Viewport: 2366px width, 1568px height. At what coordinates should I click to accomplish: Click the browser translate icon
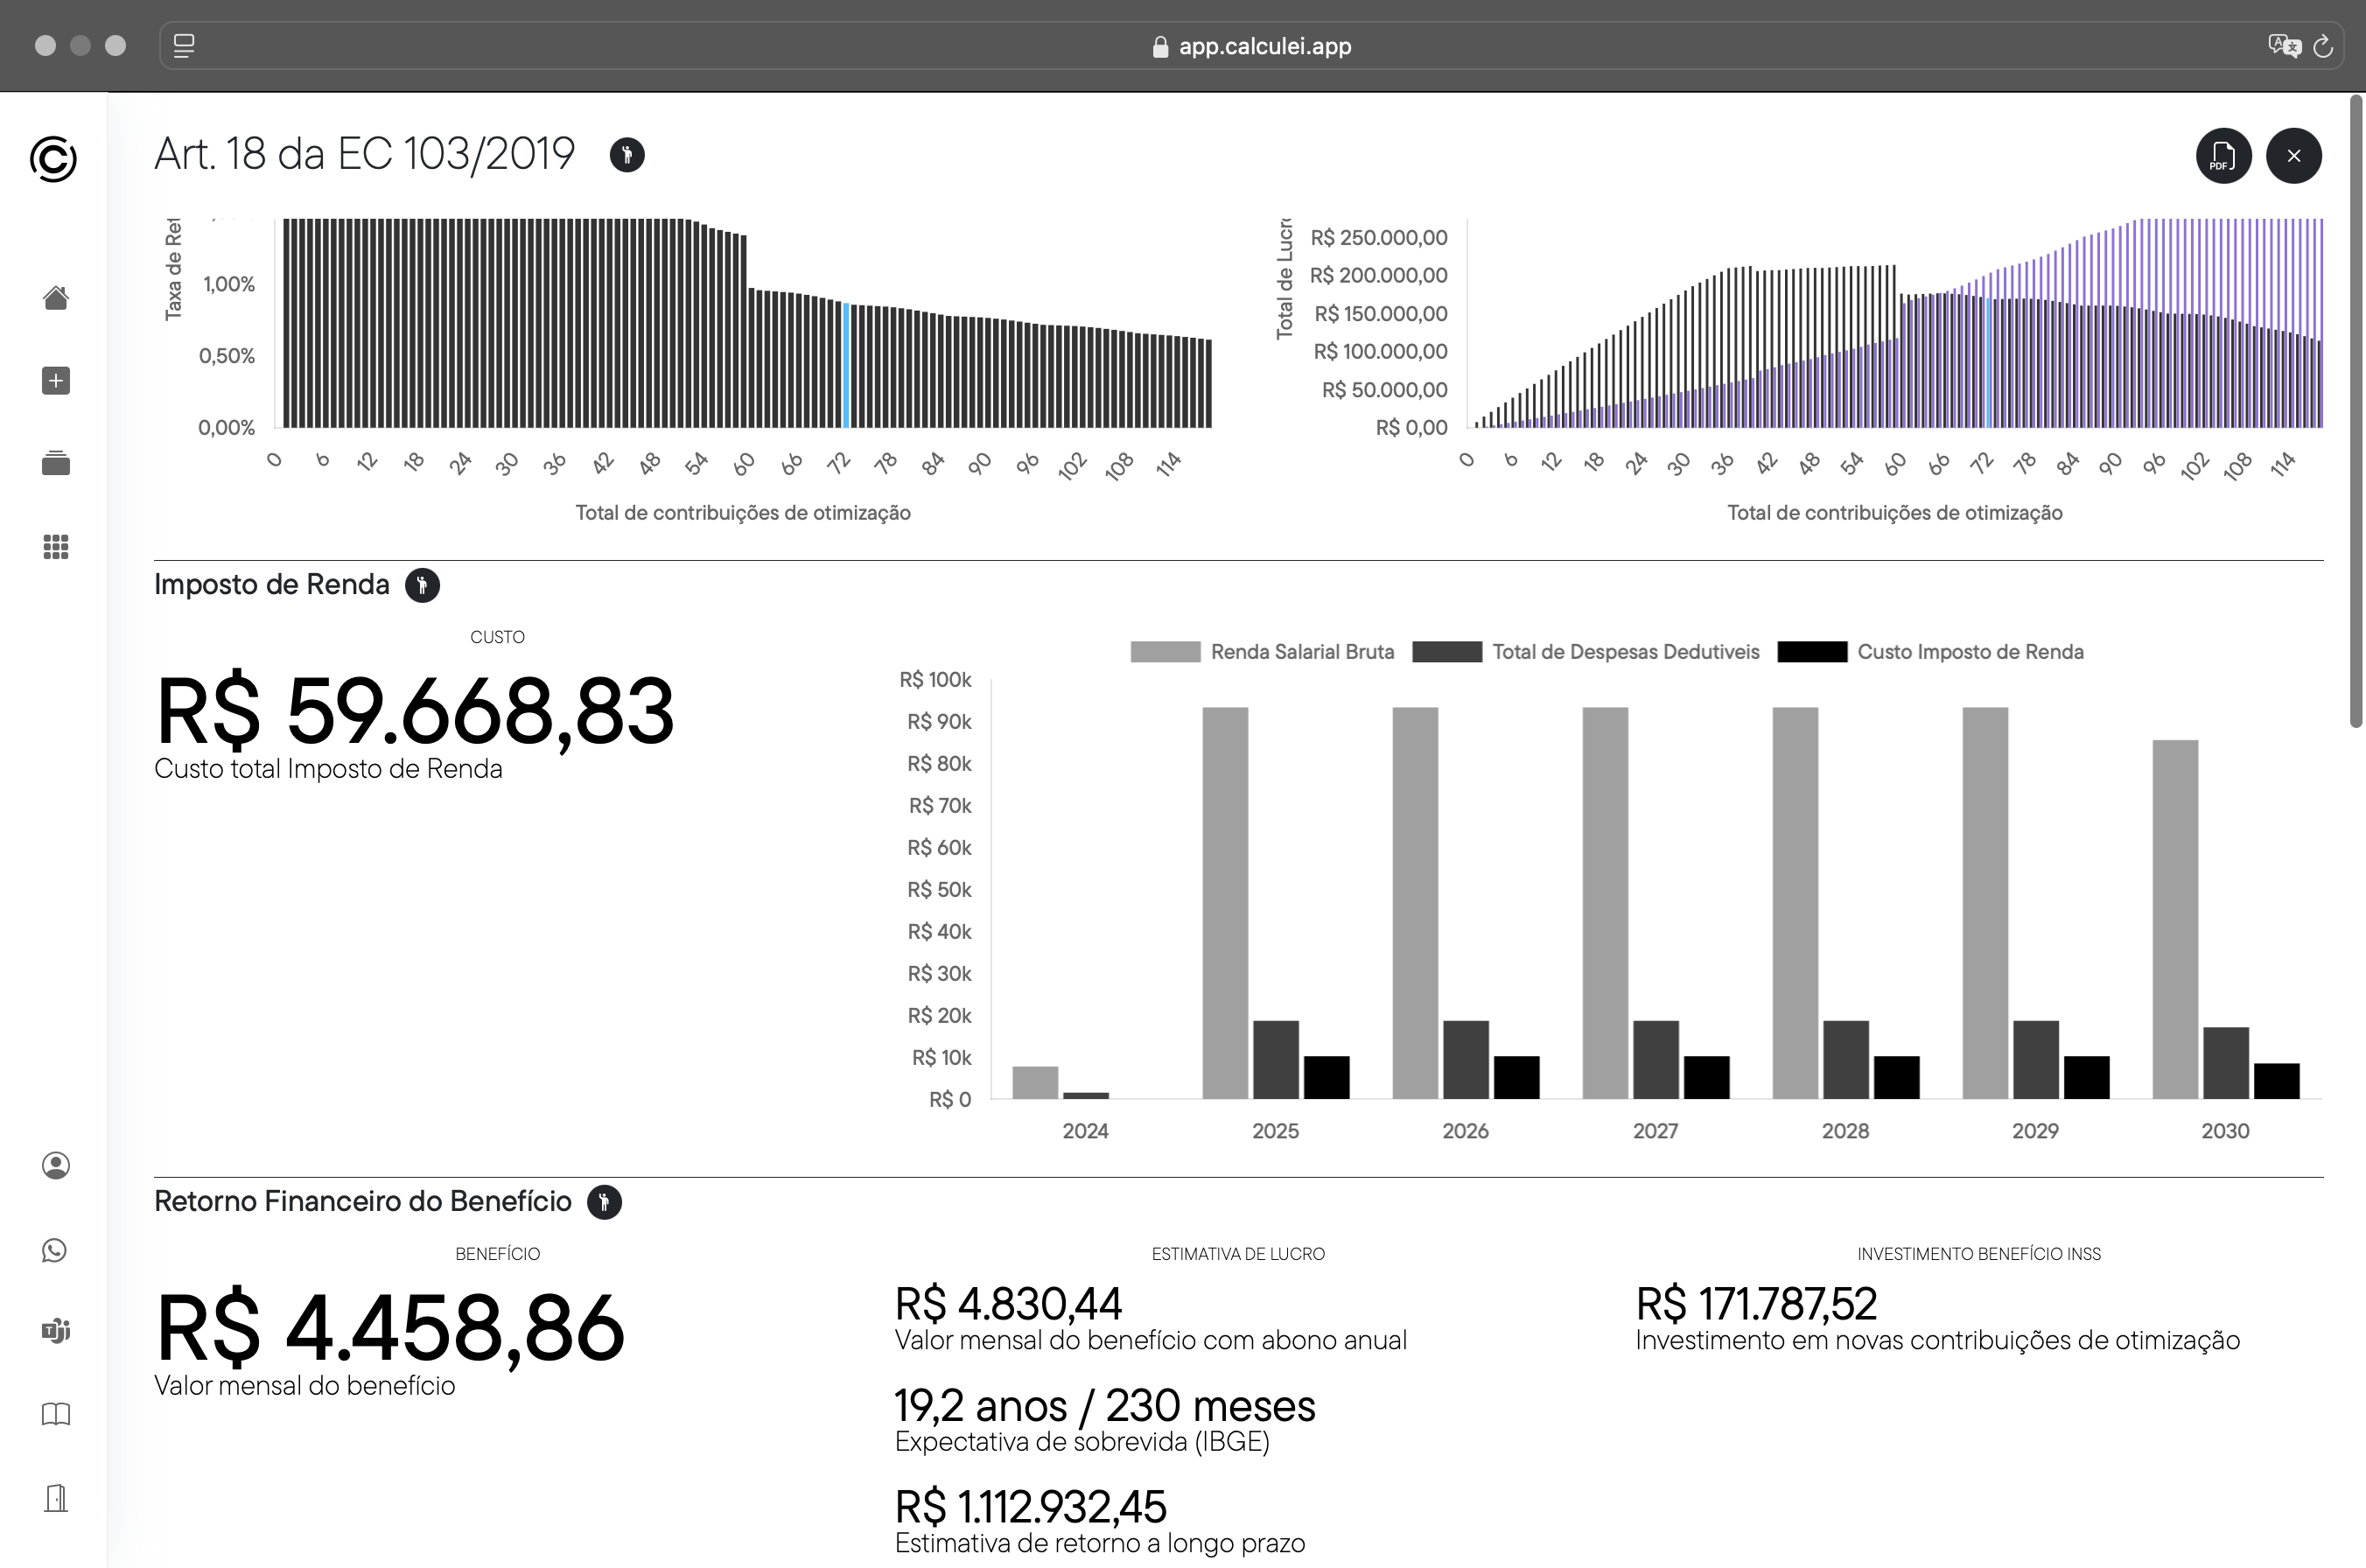(x=2284, y=46)
